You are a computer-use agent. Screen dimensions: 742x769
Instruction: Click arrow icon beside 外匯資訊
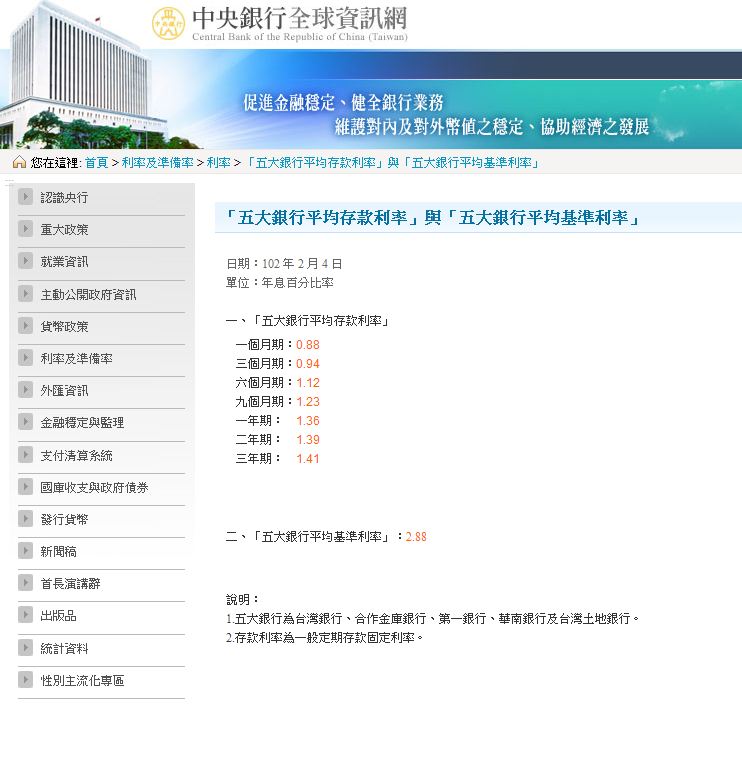[25, 390]
